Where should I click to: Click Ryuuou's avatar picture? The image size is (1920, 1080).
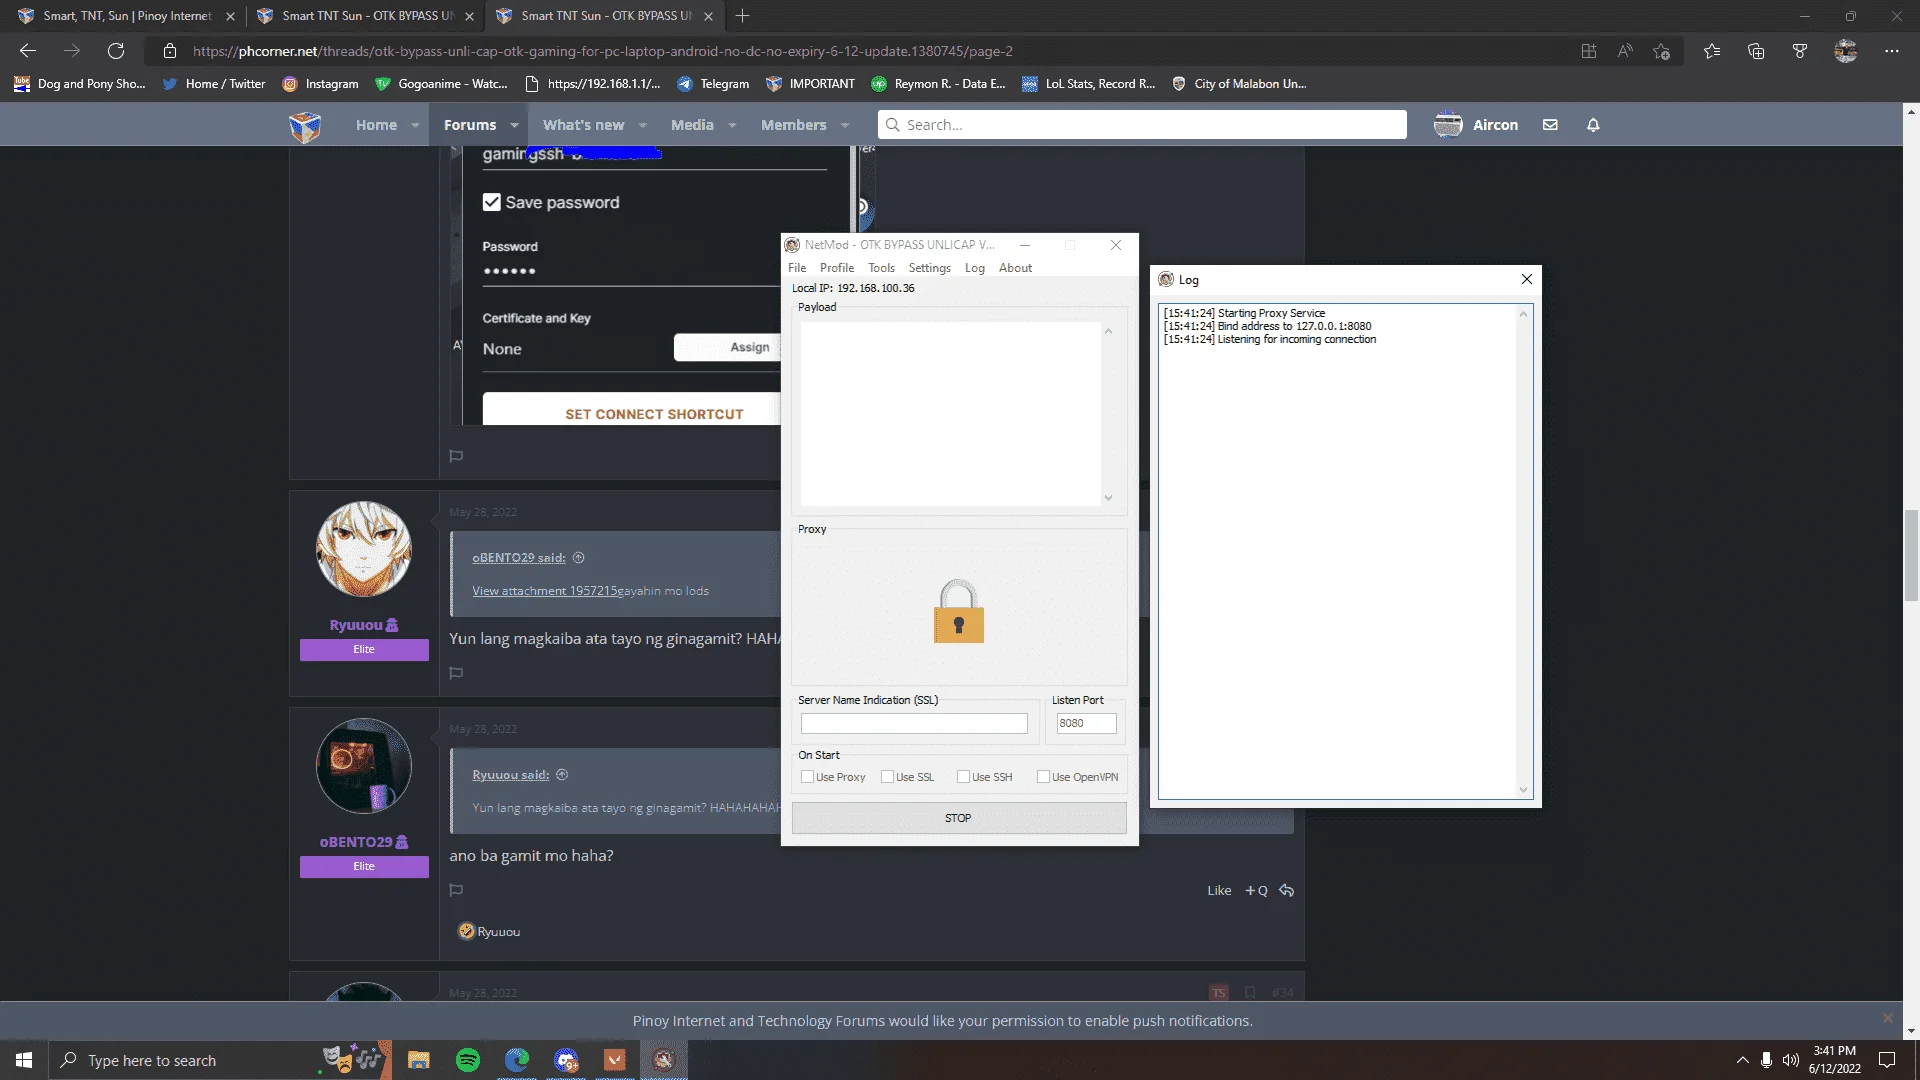[364, 550]
